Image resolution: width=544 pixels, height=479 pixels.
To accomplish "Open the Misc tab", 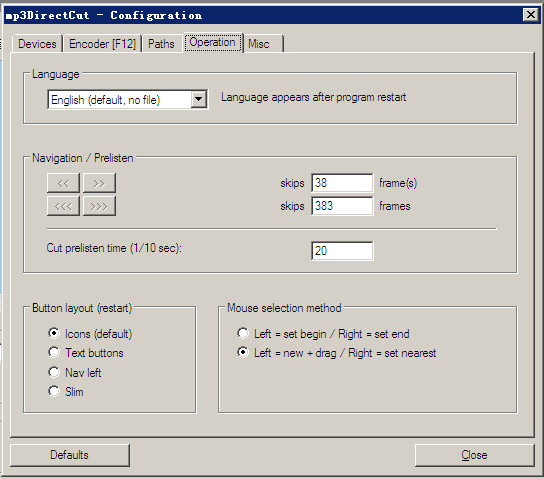I will [264, 44].
